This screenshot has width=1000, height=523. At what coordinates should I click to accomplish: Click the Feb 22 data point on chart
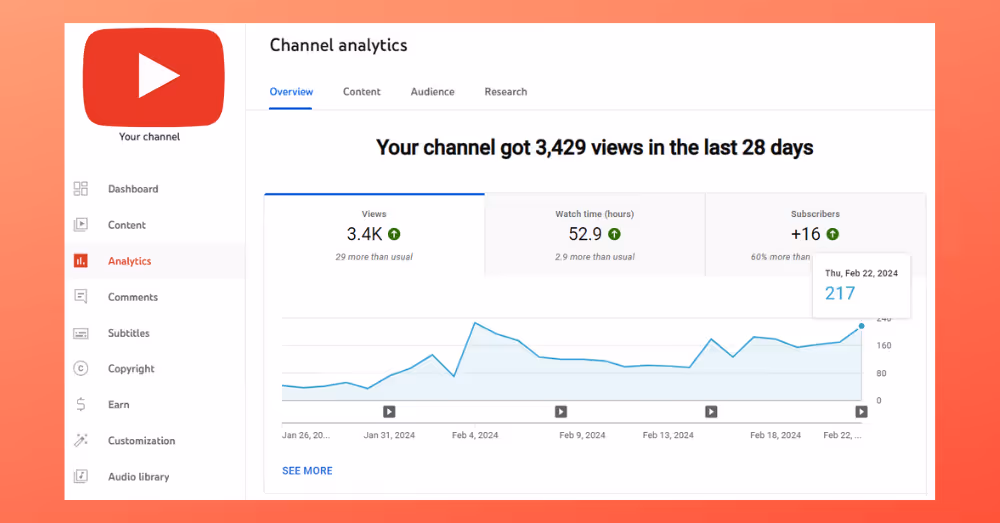(x=862, y=326)
